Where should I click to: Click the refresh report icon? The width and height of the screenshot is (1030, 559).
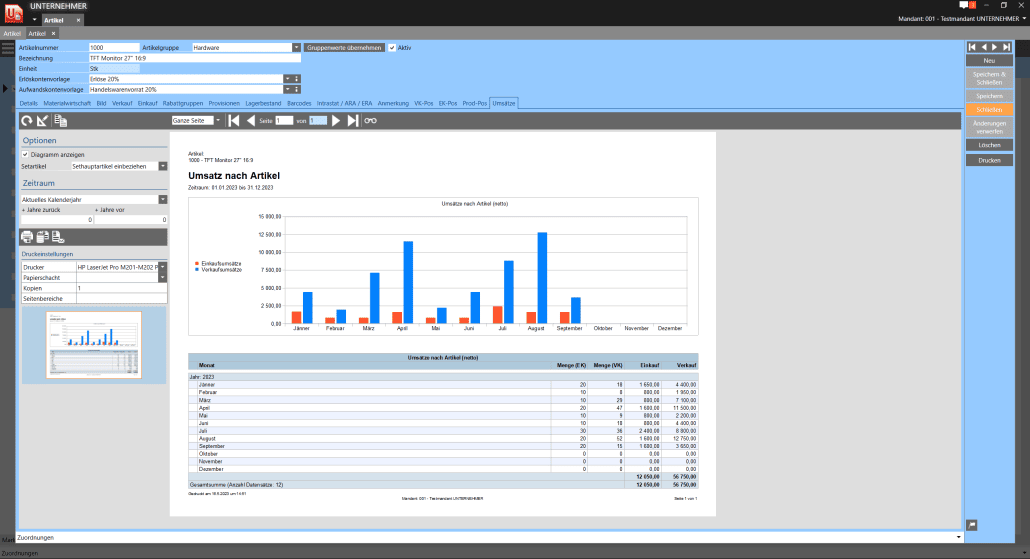[27, 121]
